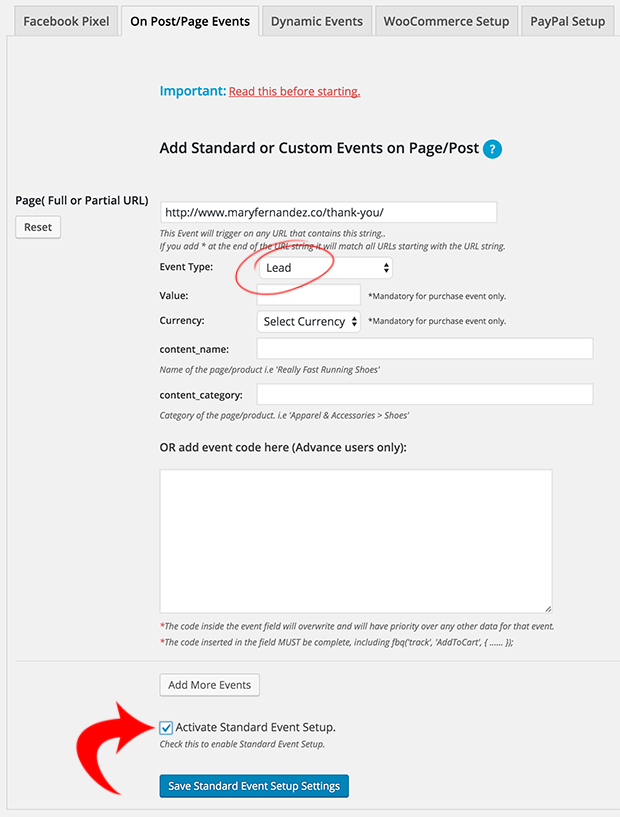Open the Dynamic Events tab
The image size is (620, 817).
pos(317,21)
